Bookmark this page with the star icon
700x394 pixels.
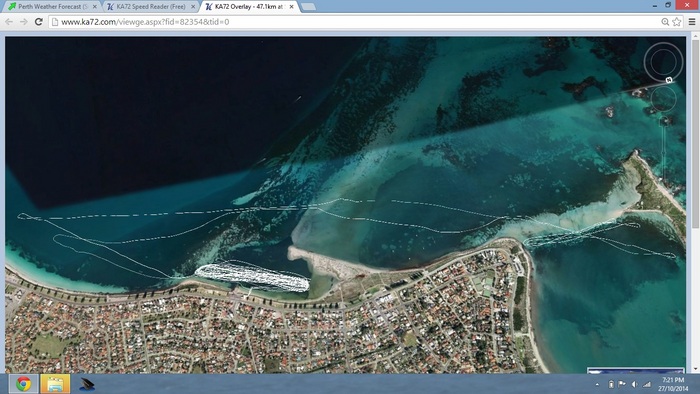click(x=677, y=22)
